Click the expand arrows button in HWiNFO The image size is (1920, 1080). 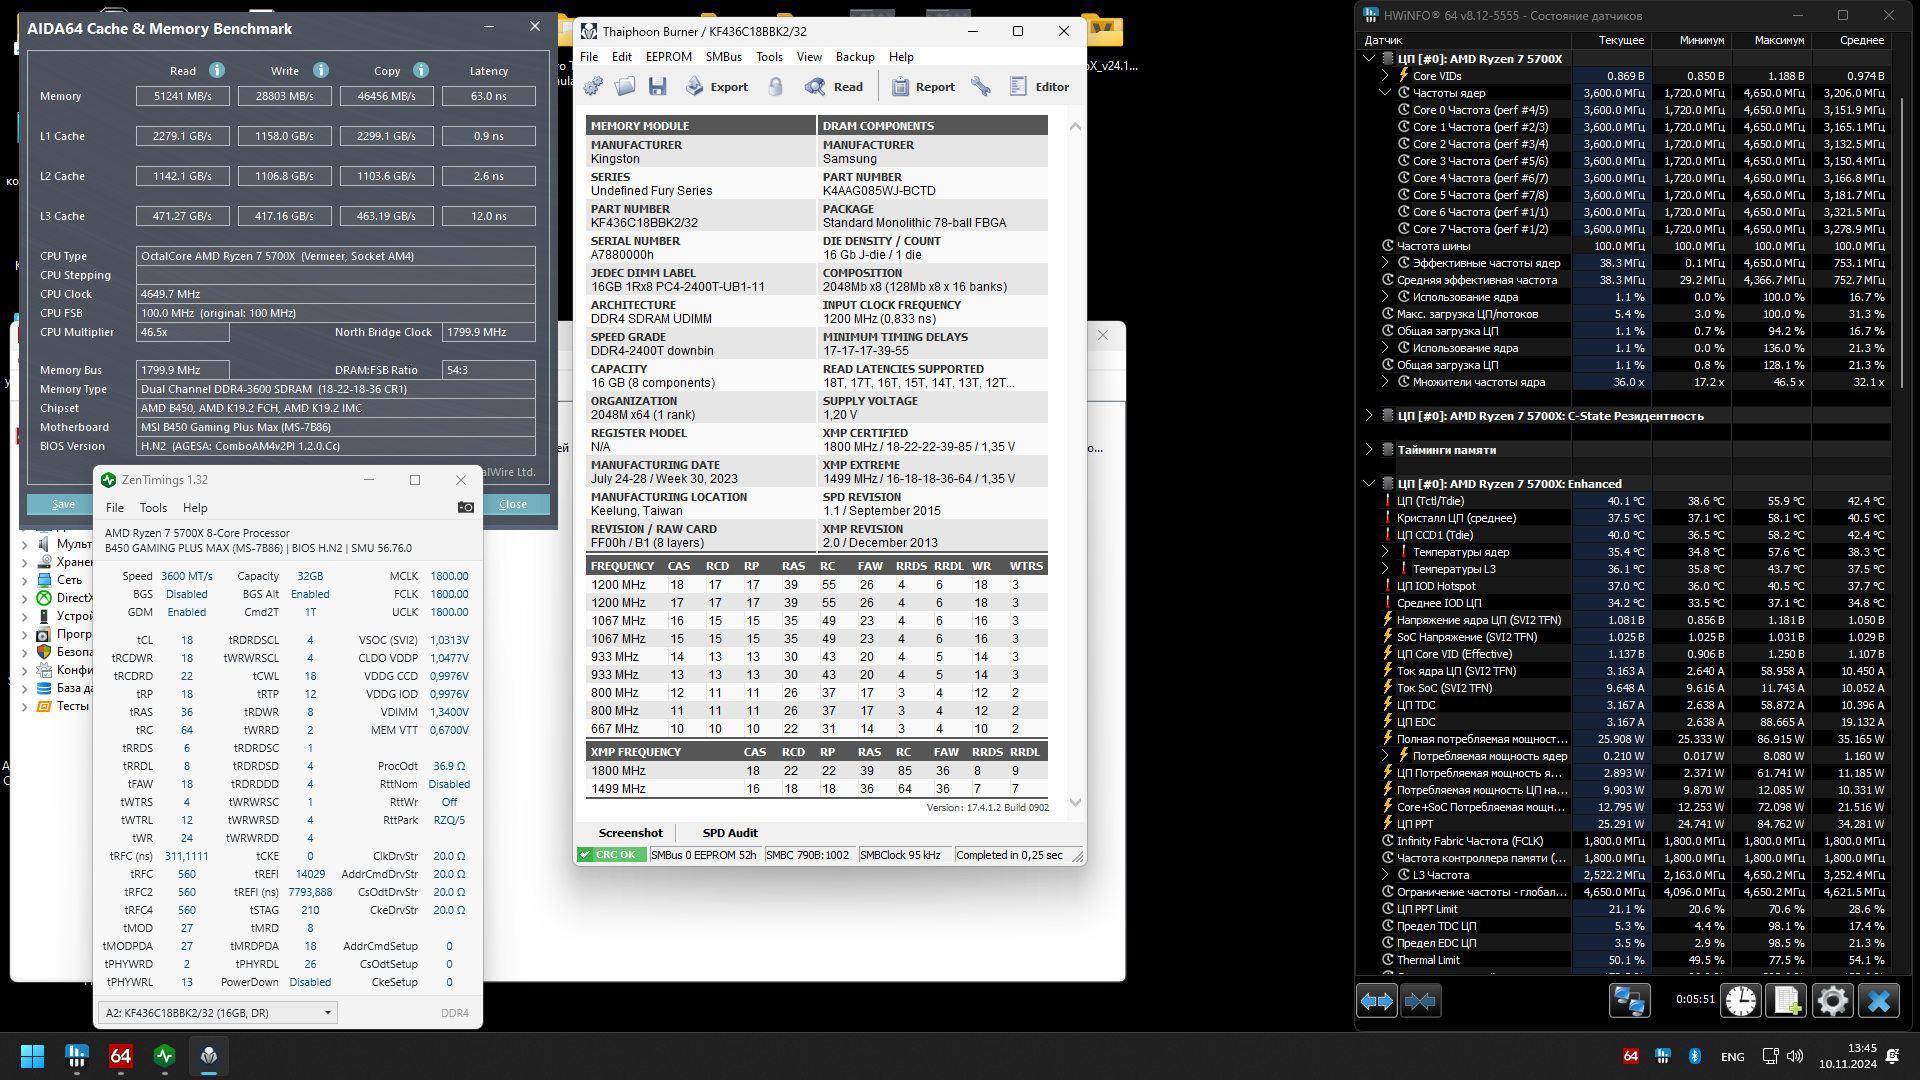click(1377, 1000)
